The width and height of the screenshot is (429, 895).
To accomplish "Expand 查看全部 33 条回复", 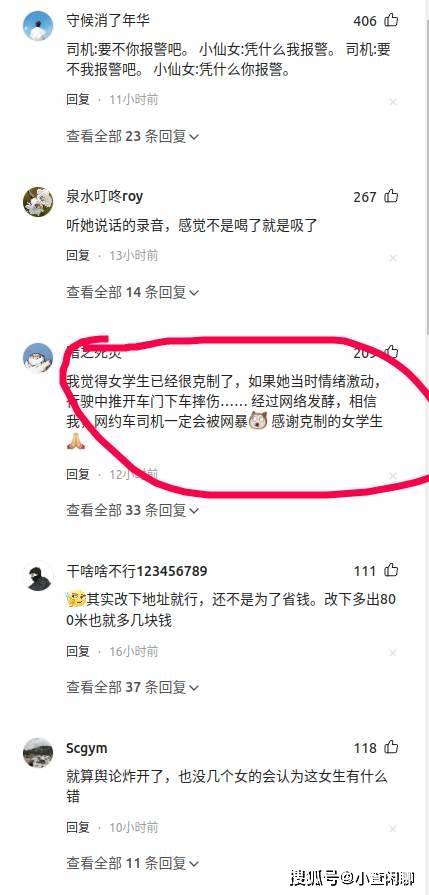I will coord(132,510).
